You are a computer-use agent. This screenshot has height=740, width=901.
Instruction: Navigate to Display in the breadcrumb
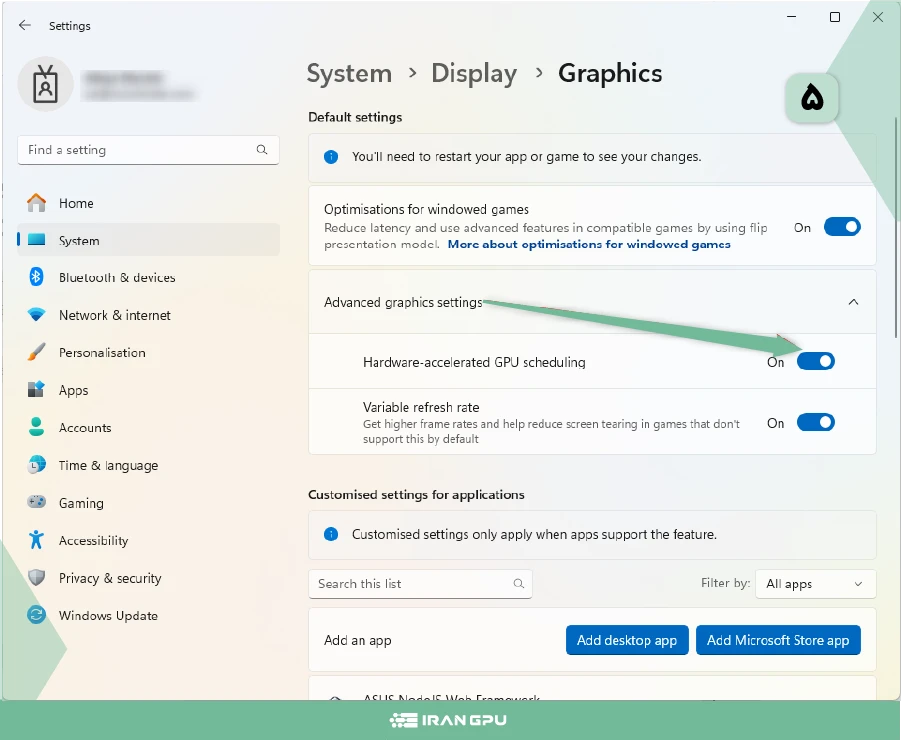(x=474, y=74)
